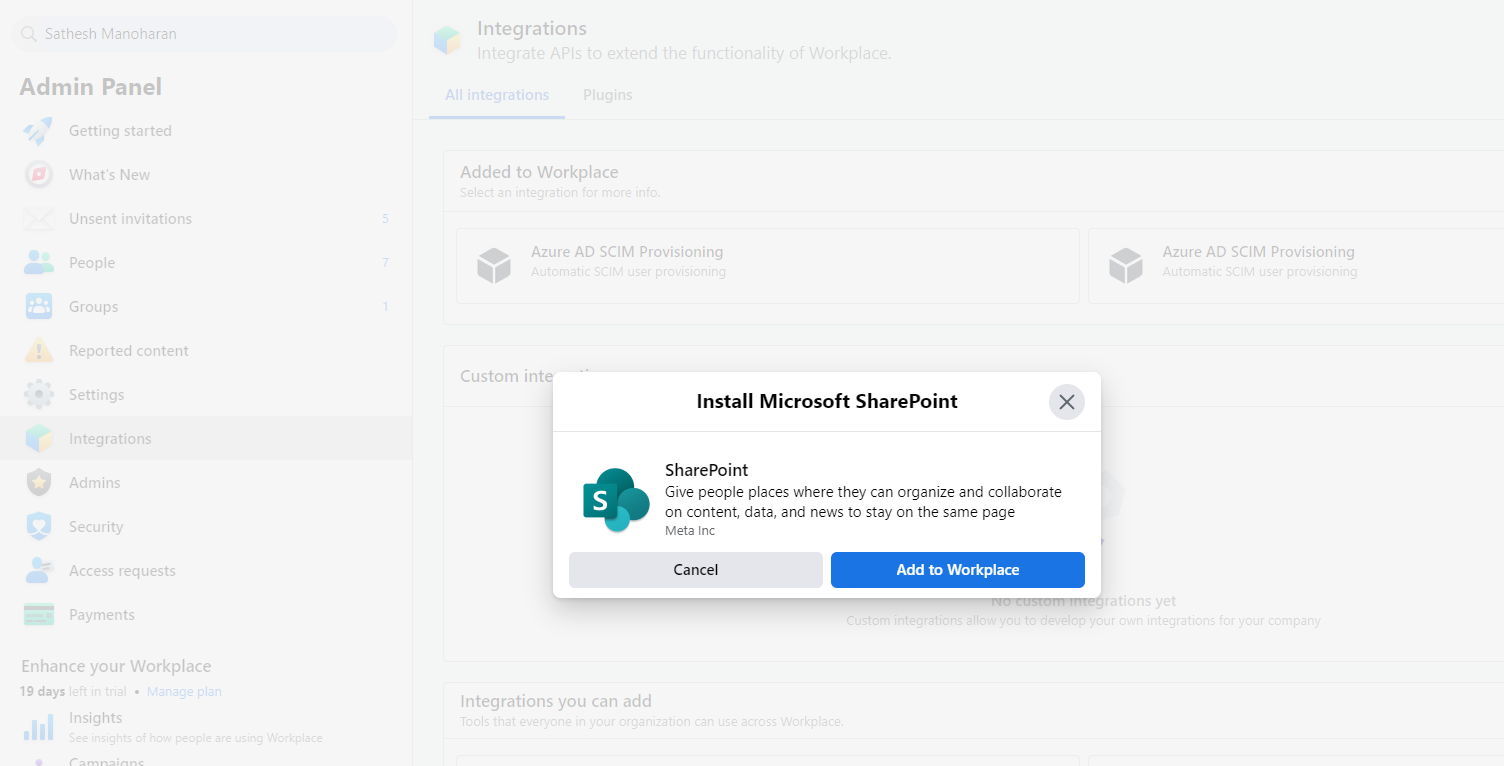Image resolution: width=1504 pixels, height=766 pixels.
Task: Click the Meta Inc publisher text
Action: coord(690,531)
